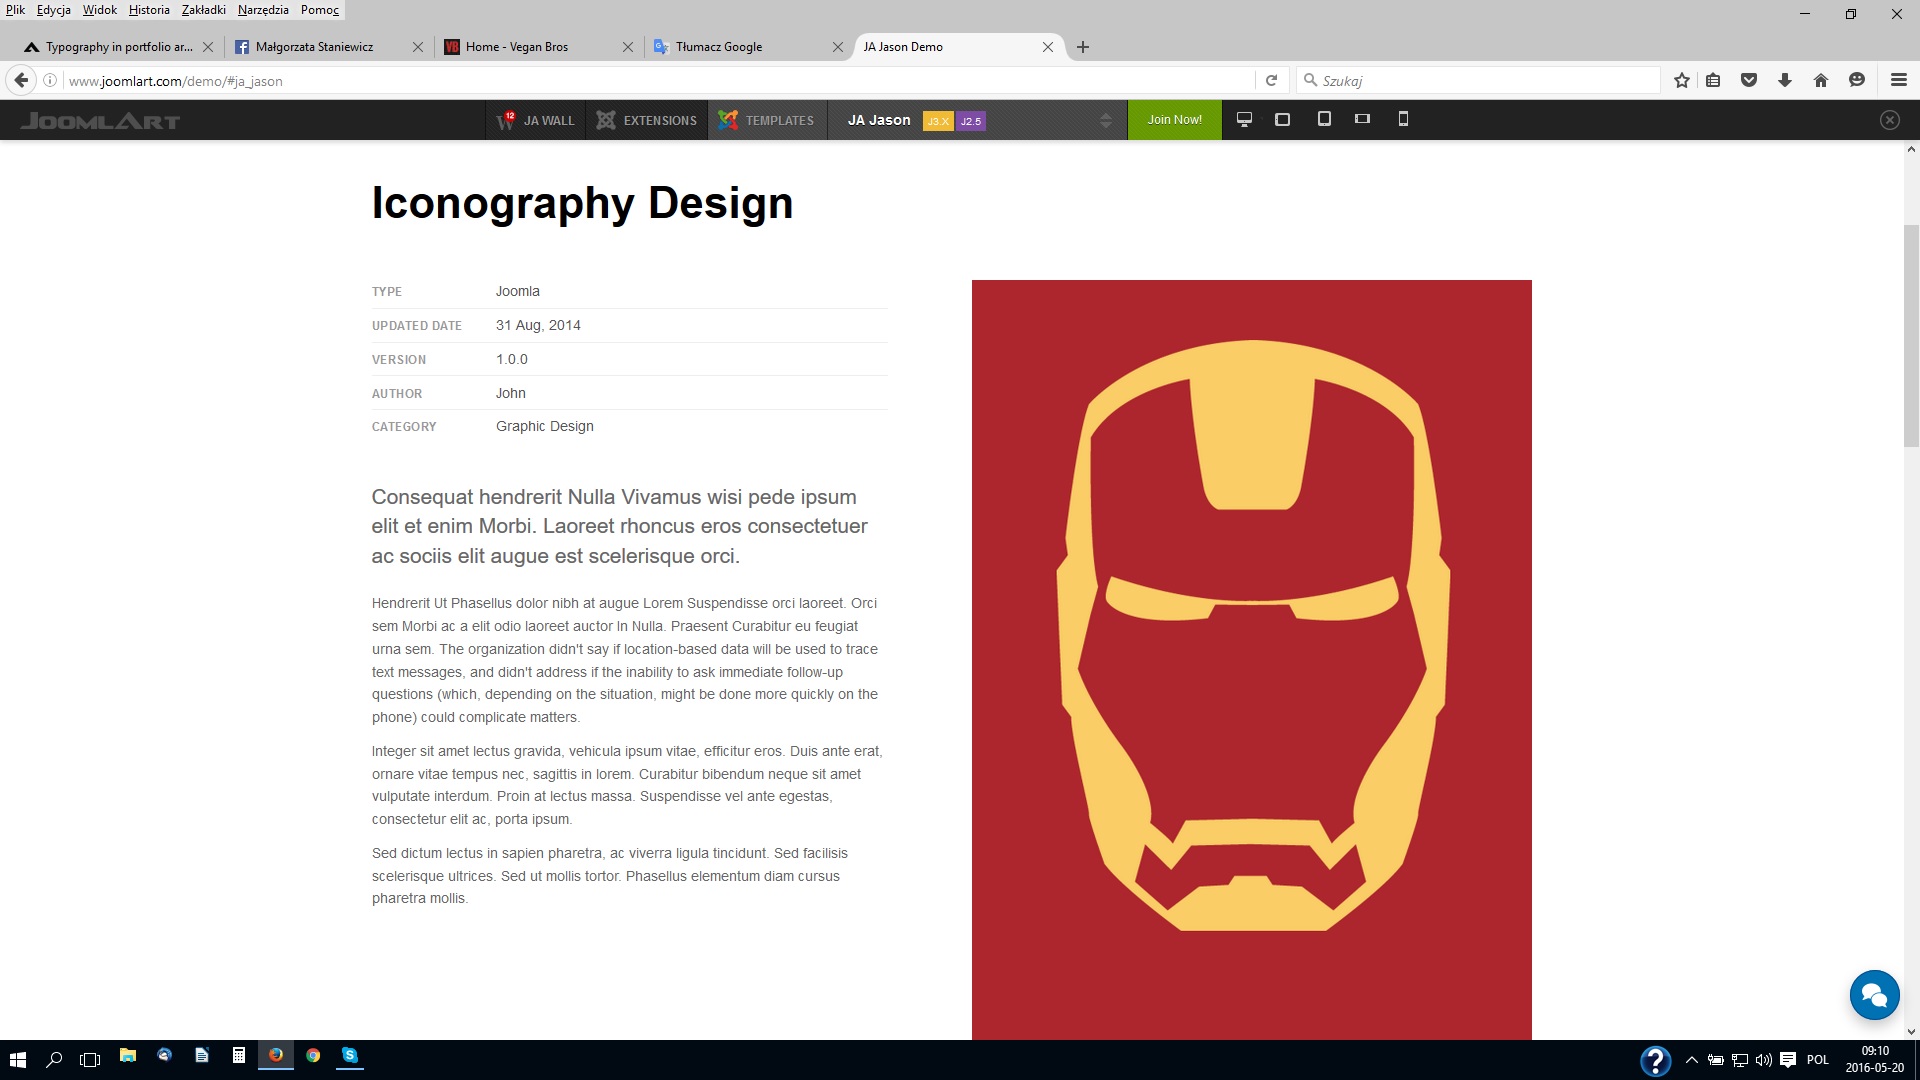Screen dimensions: 1920x1080
Task: Open the TEMPLATES link
Action: pos(779,120)
